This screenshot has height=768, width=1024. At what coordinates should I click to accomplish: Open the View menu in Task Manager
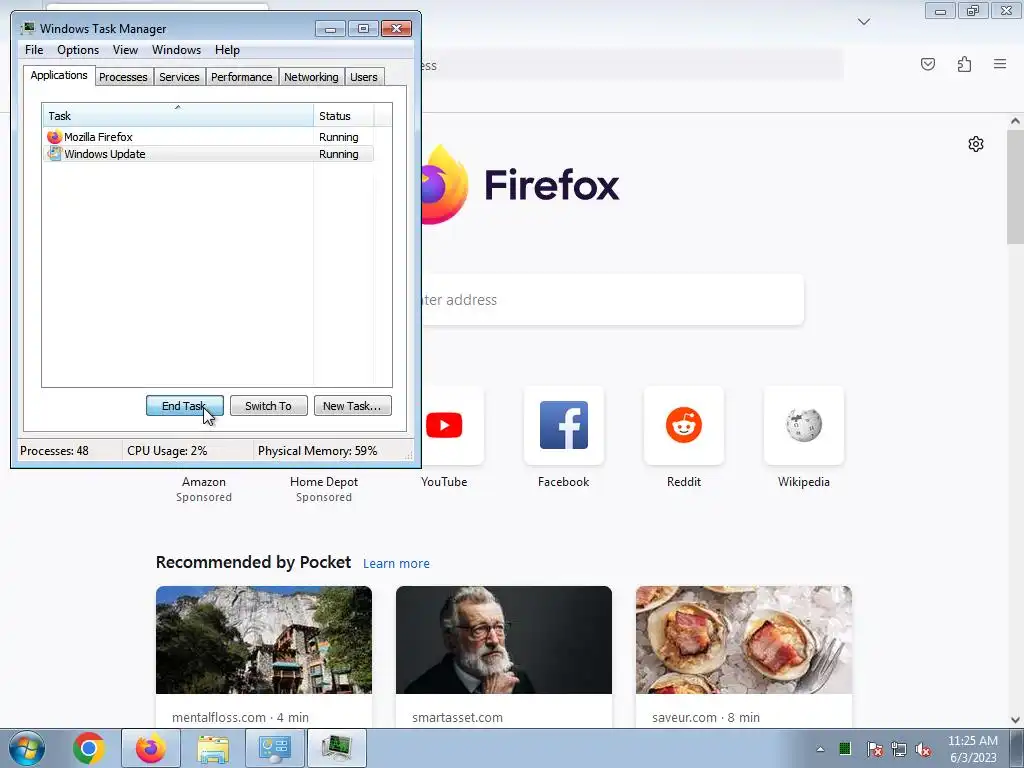coord(125,50)
